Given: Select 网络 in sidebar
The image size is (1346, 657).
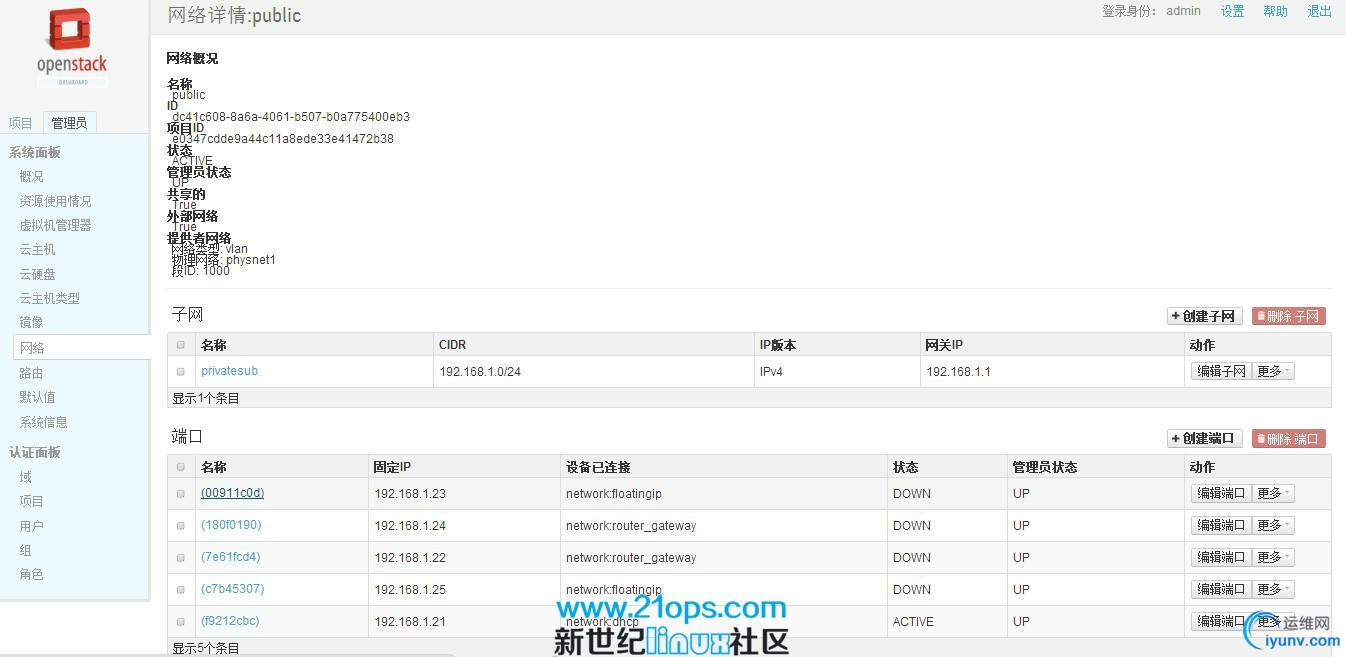Looking at the screenshot, I should (82, 348).
